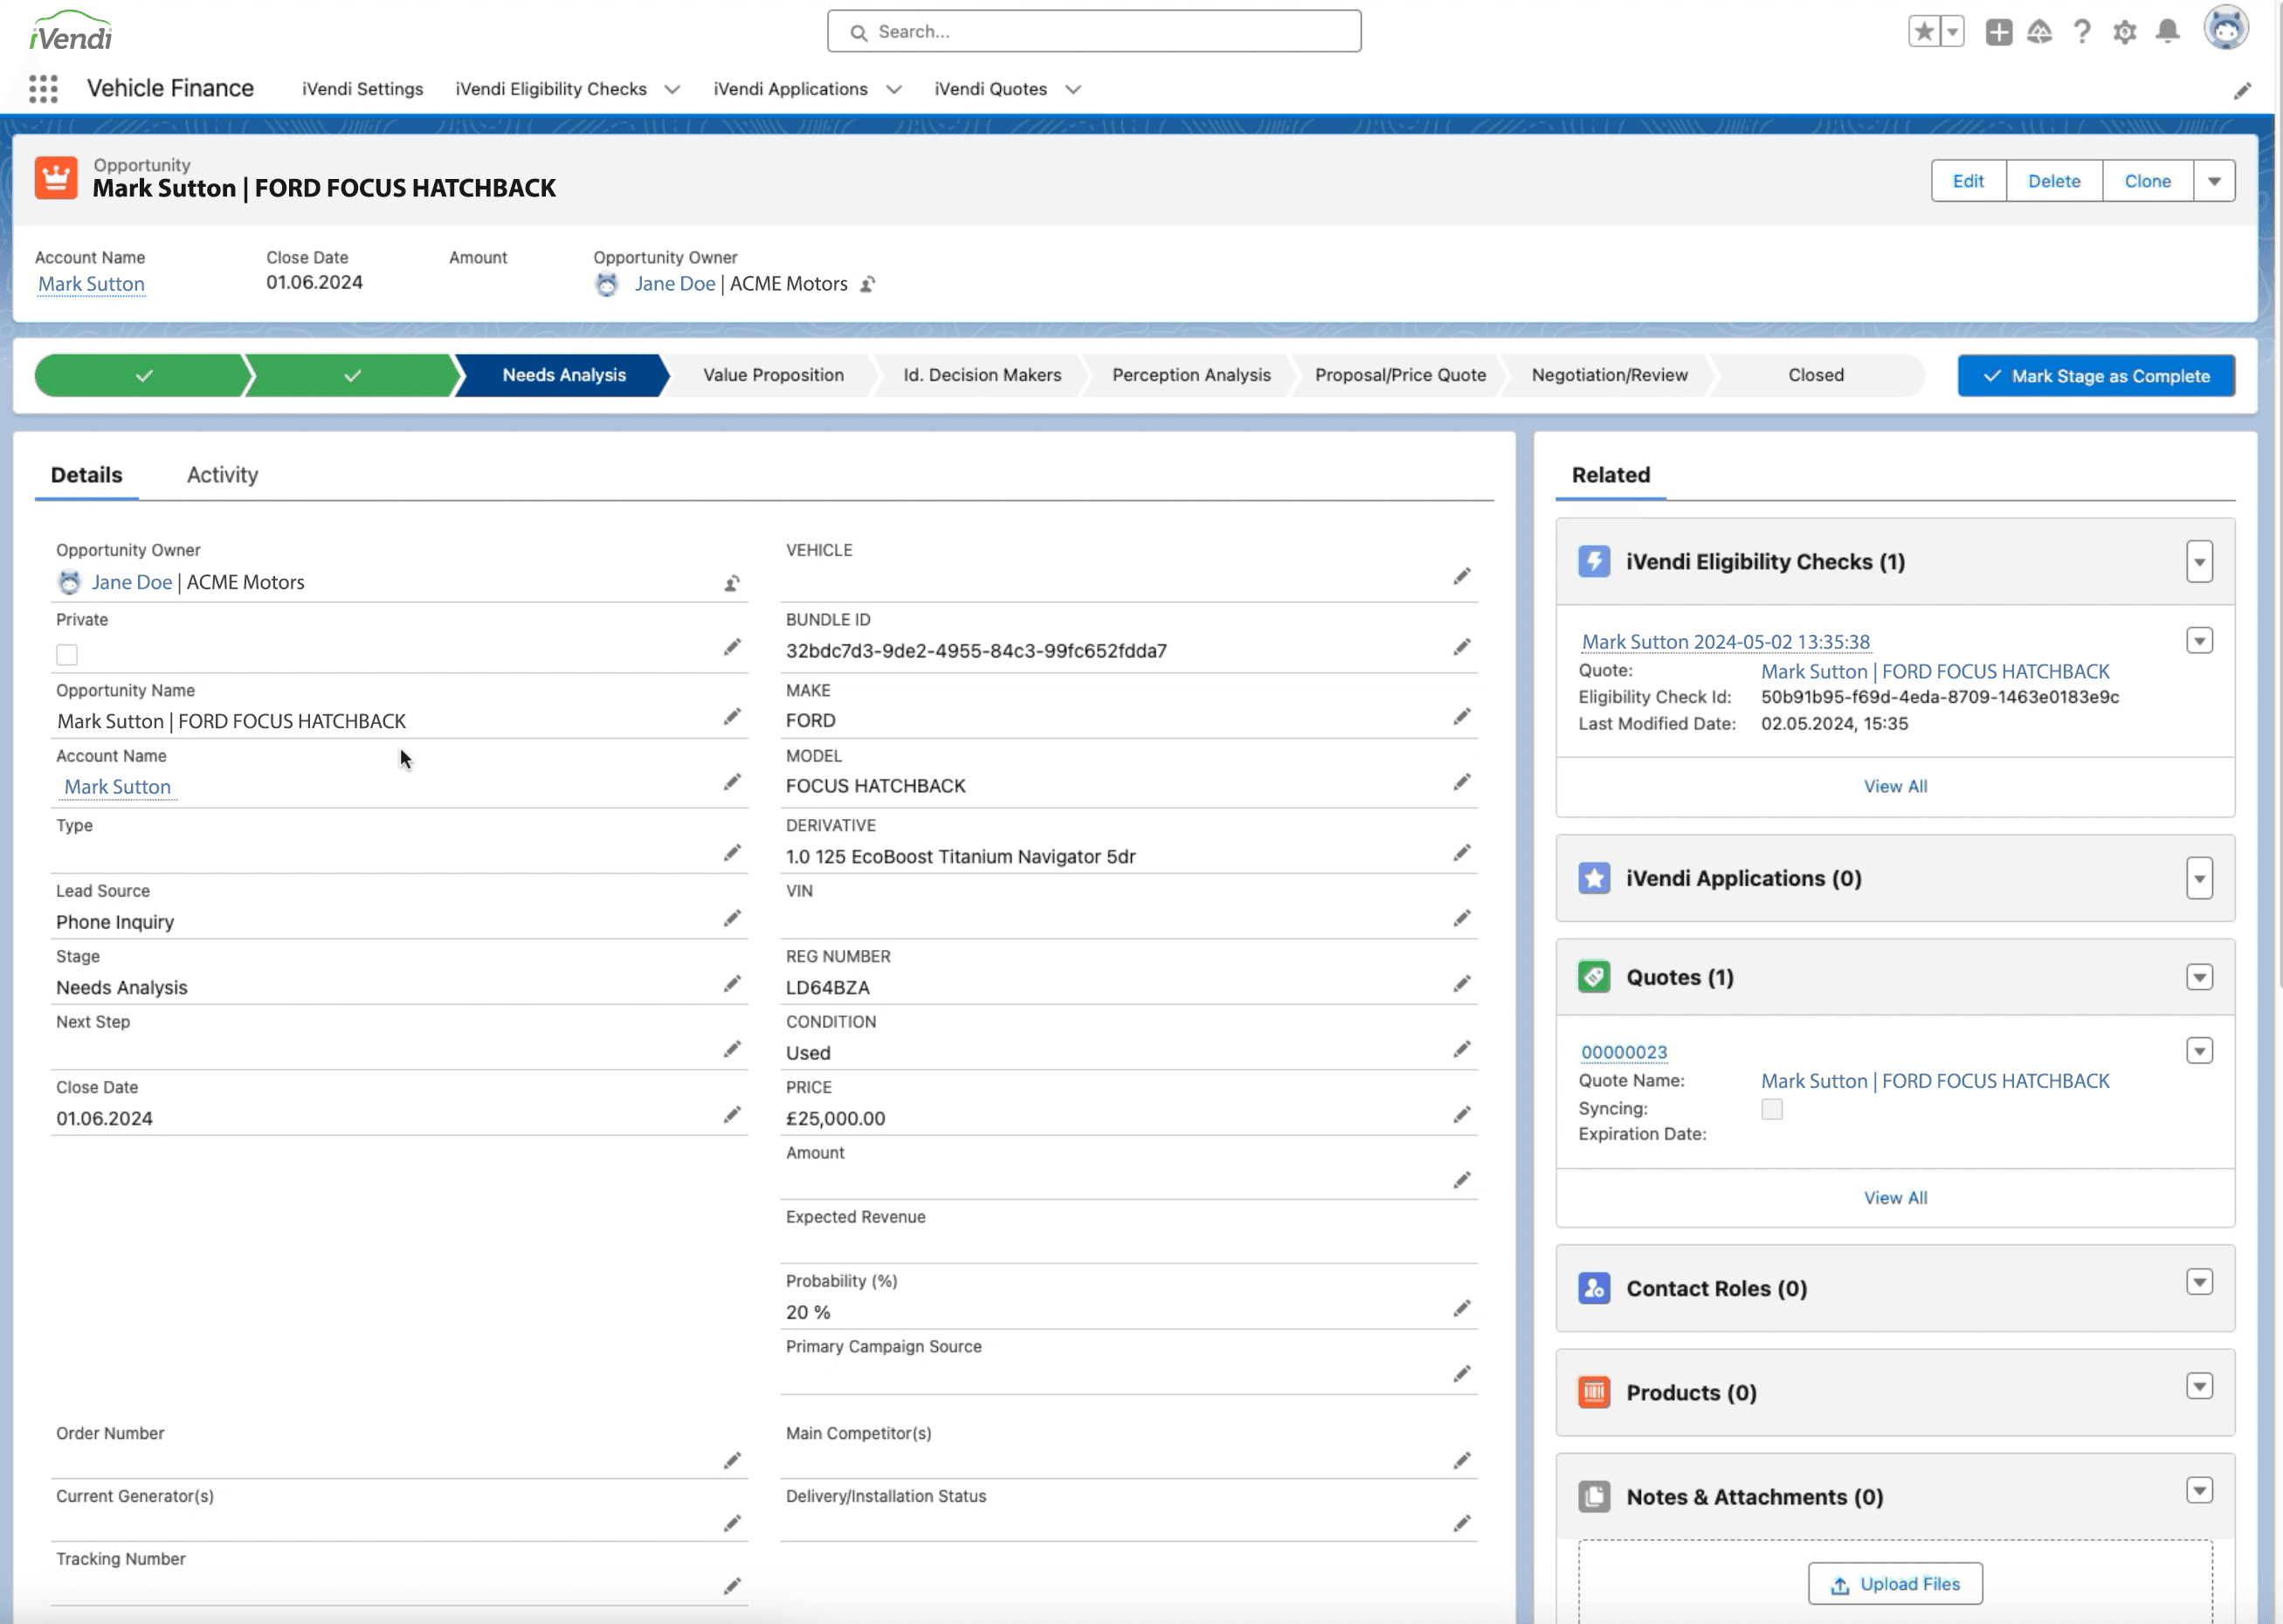Select the Negotiation/Review stage
Image resolution: width=2283 pixels, height=1624 pixels.
[1609, 376]
